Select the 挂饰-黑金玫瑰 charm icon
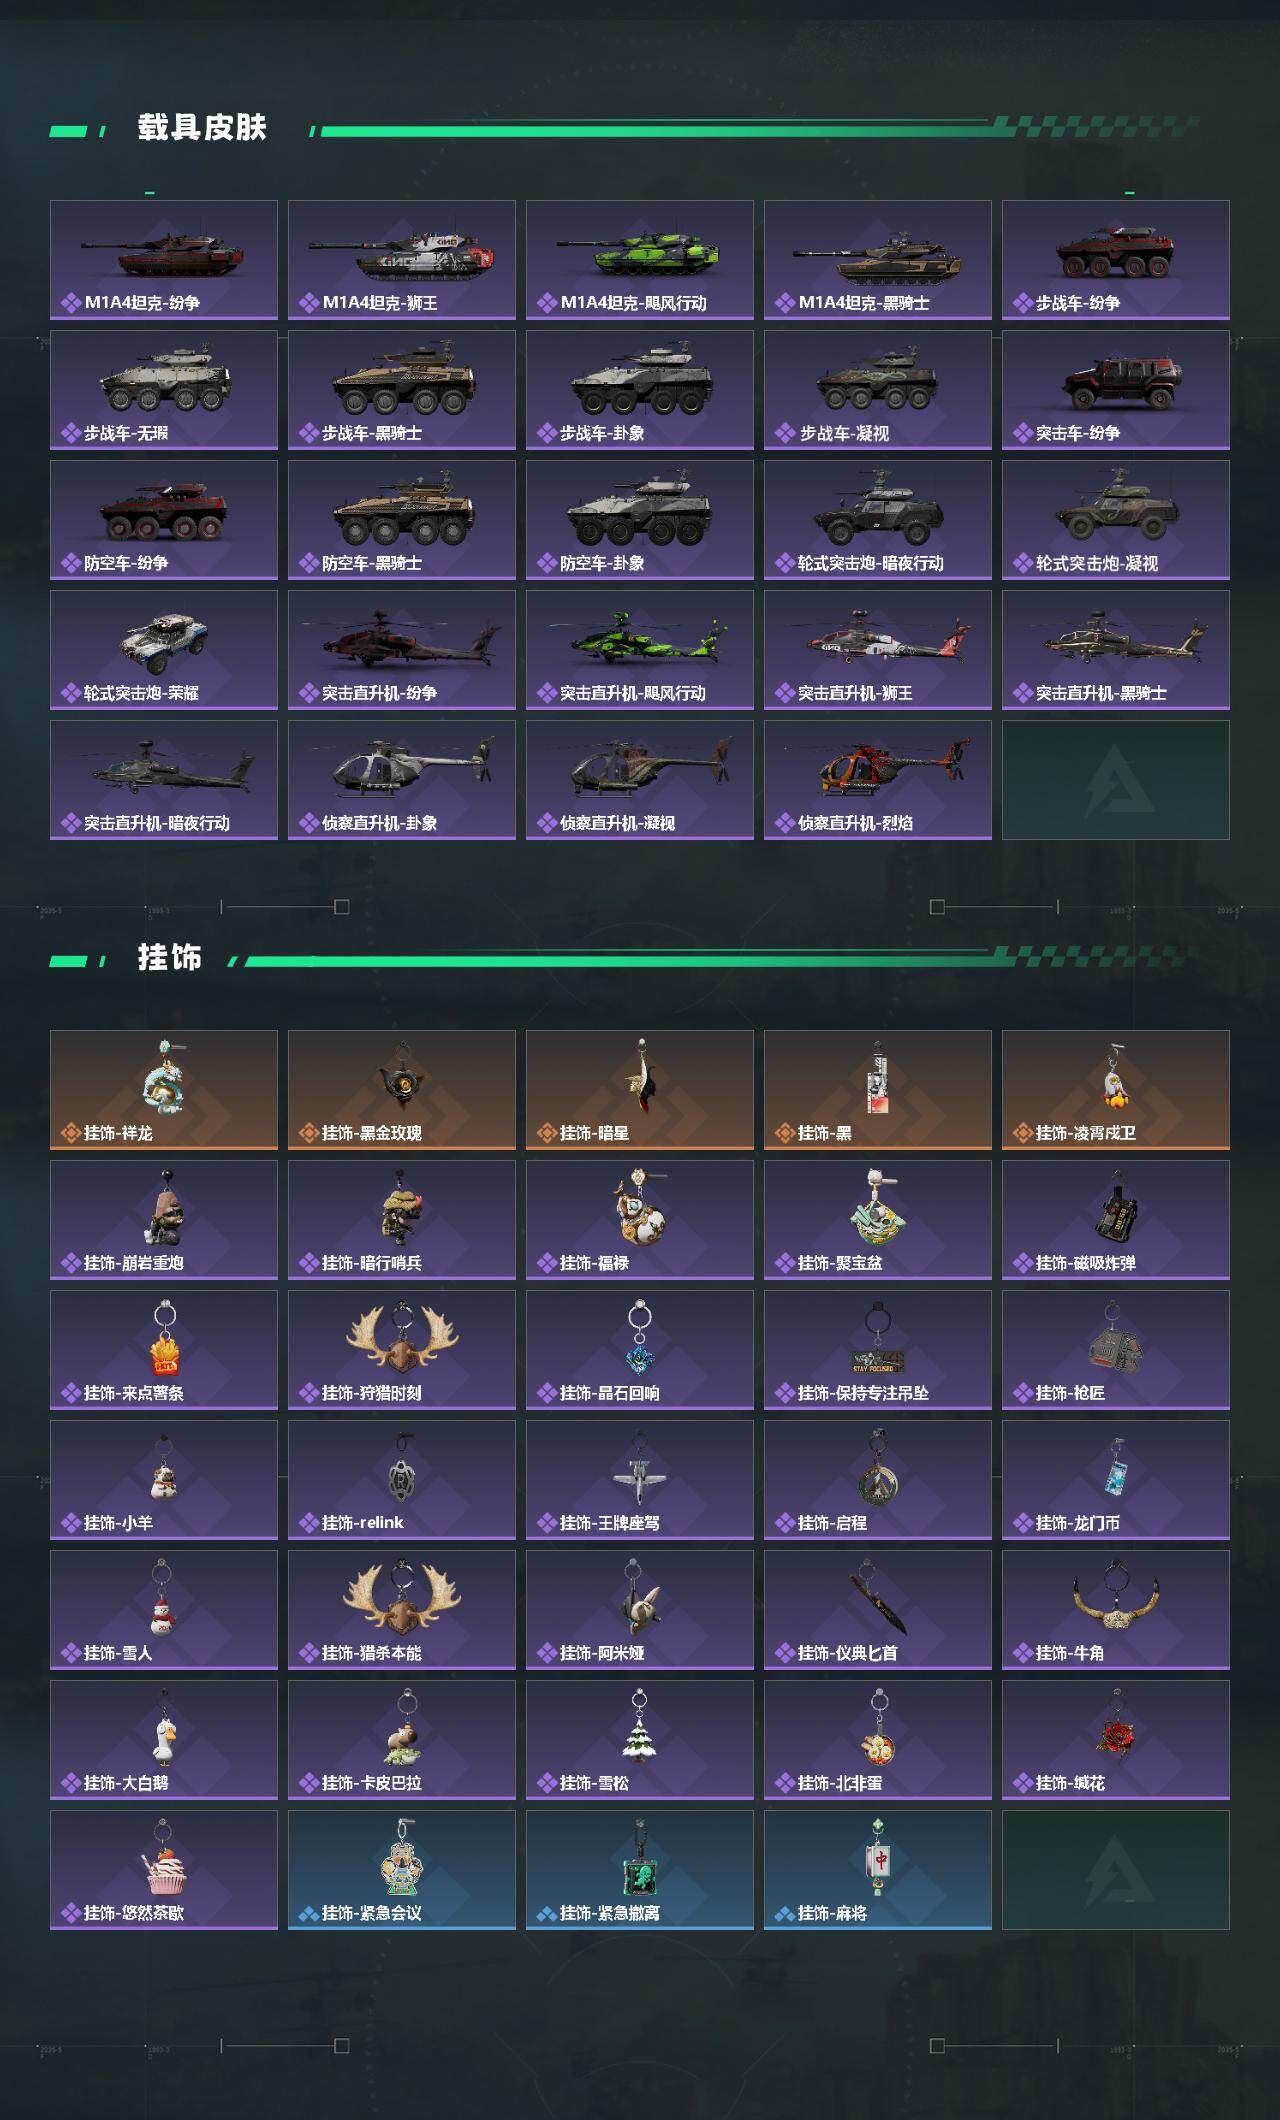 click(x=402, y=1078)
